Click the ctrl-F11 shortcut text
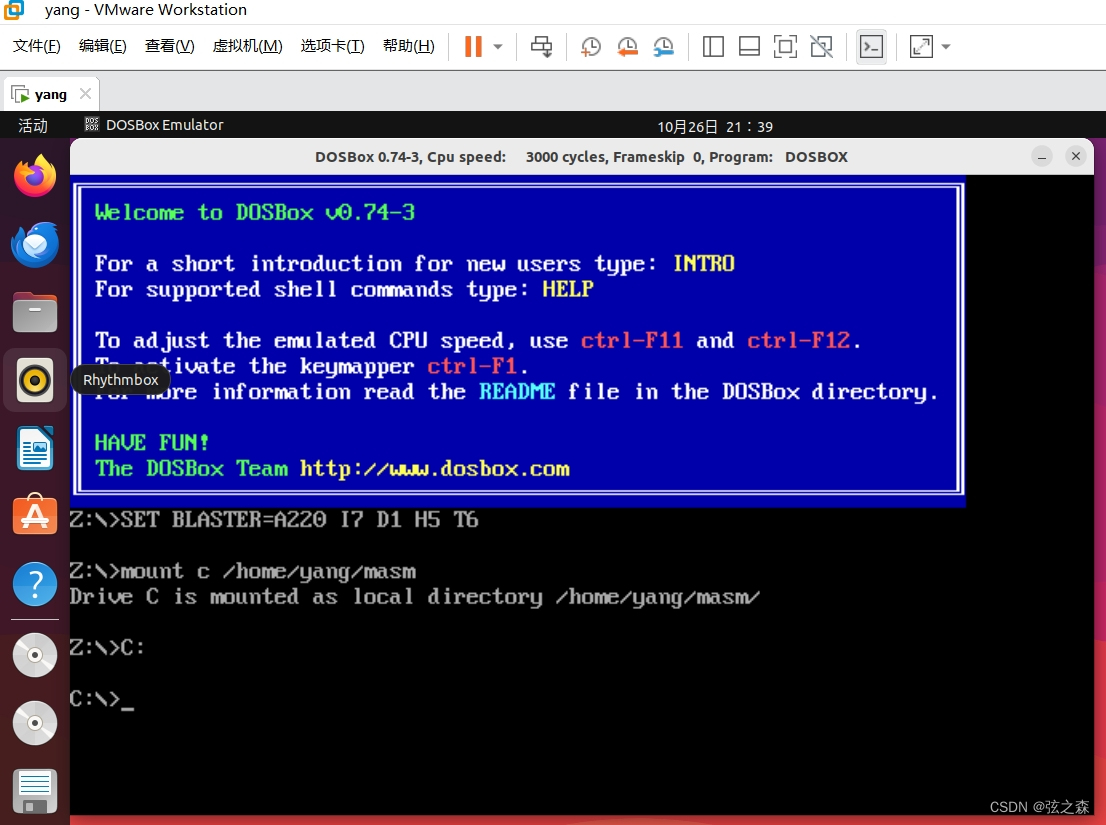Screen dimensions: 1106x825 pos(631,341)
